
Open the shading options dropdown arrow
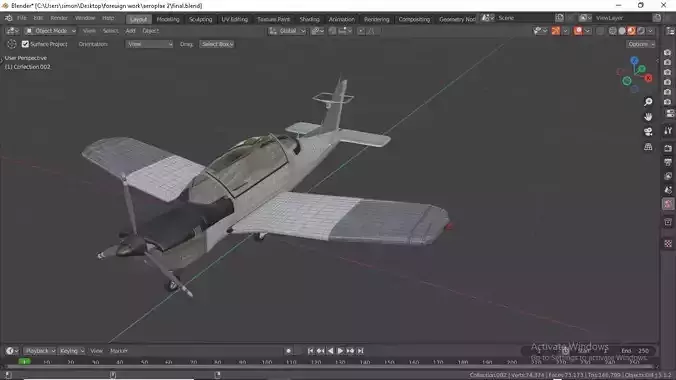pos(651,31)
